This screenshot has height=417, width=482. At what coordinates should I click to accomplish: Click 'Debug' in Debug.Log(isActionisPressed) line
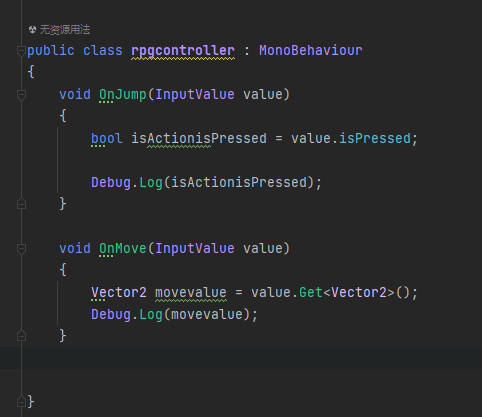(111, 183)
